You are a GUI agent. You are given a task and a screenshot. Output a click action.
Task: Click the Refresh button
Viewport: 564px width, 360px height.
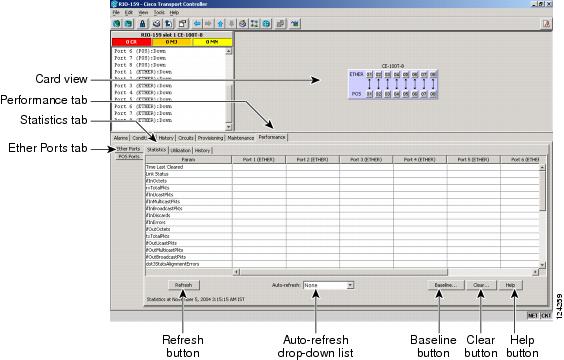pyautogui.click(x=183, y=285)
